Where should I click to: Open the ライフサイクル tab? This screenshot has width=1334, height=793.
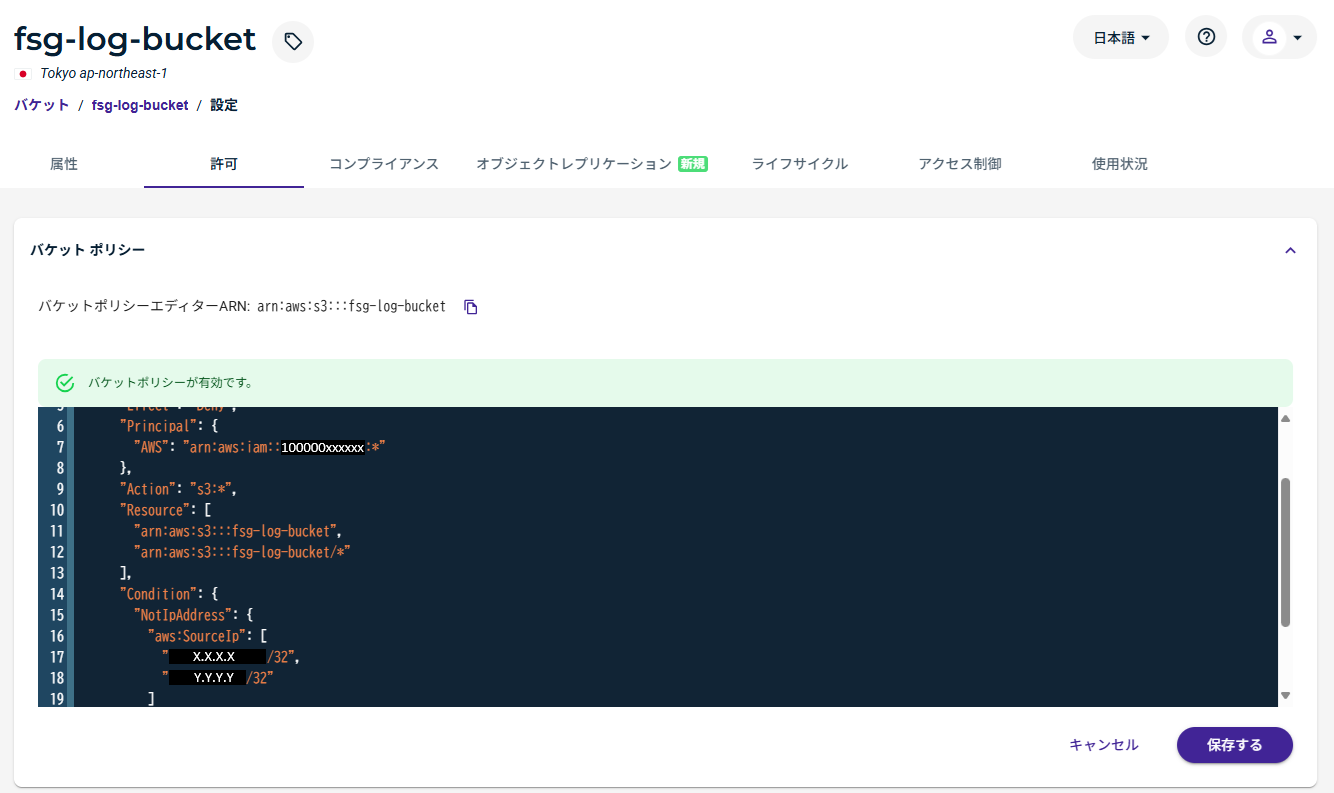800,164
